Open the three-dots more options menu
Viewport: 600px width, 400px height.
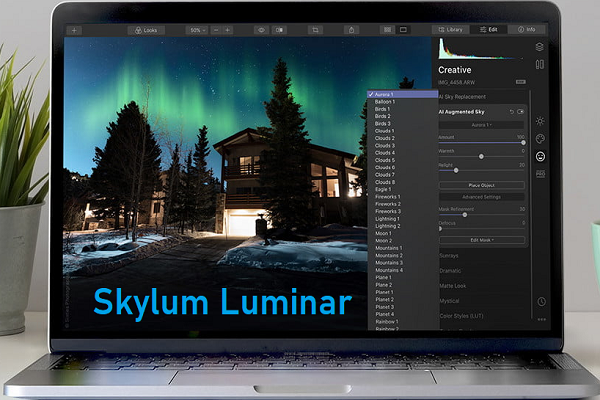541,320
